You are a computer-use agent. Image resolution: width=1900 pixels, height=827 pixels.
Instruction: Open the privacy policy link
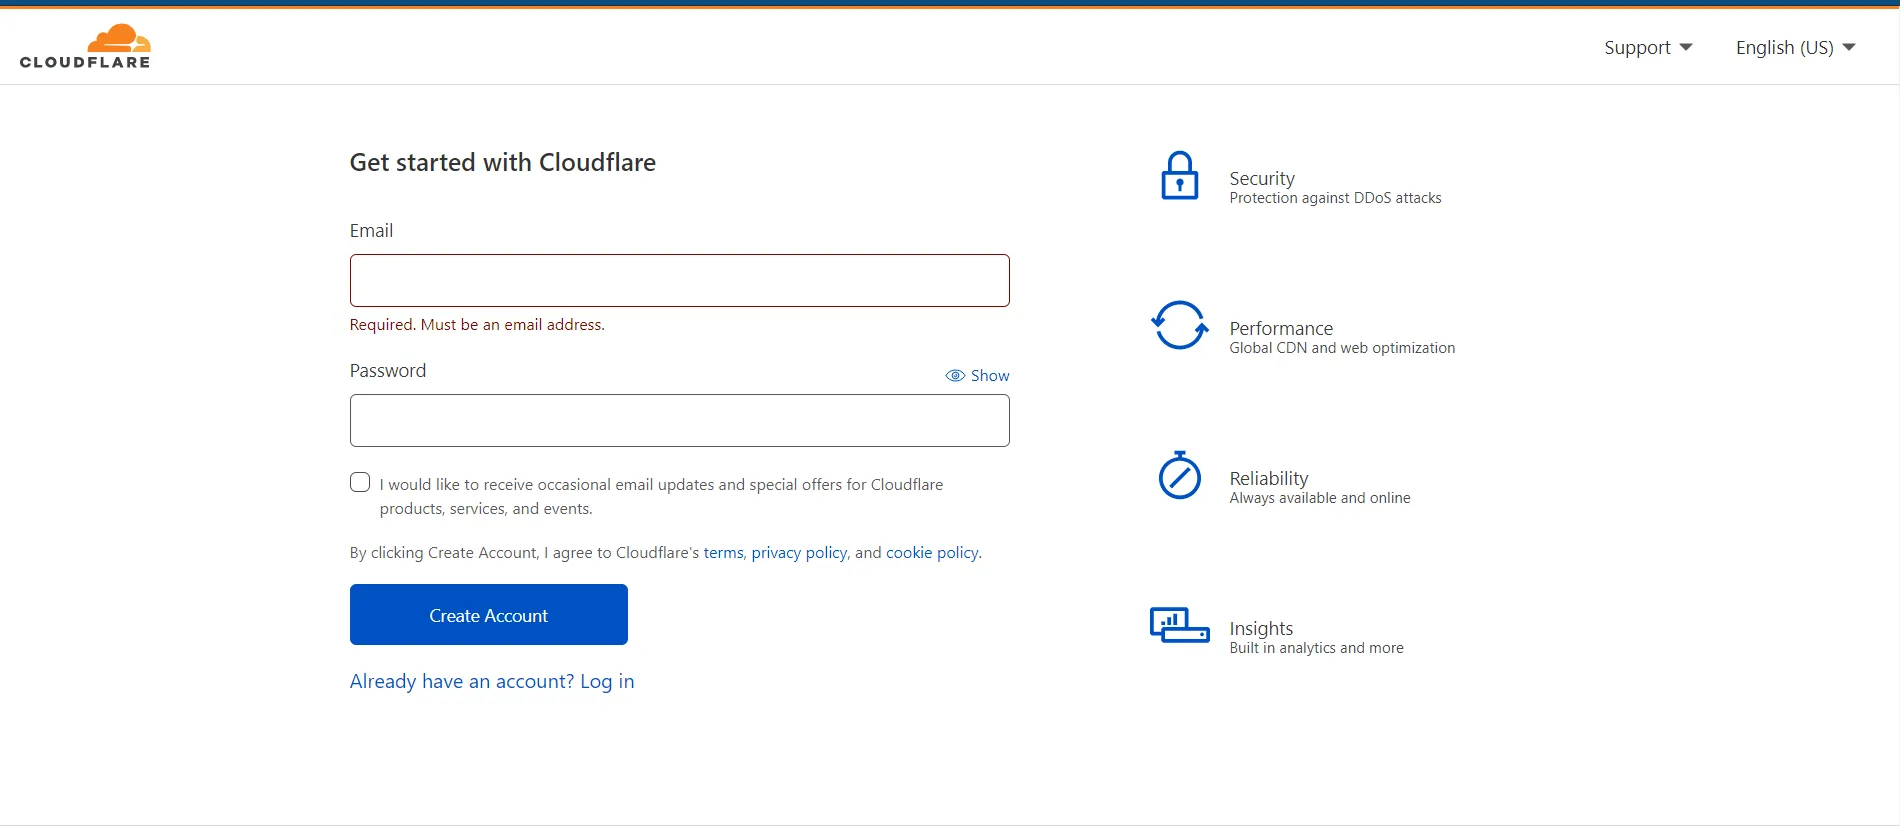pos(799,553)
